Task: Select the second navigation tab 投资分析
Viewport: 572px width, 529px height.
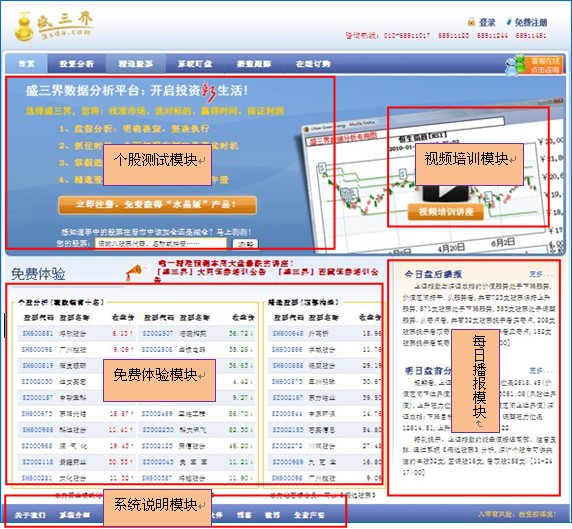Action: (x=77, y=64)
